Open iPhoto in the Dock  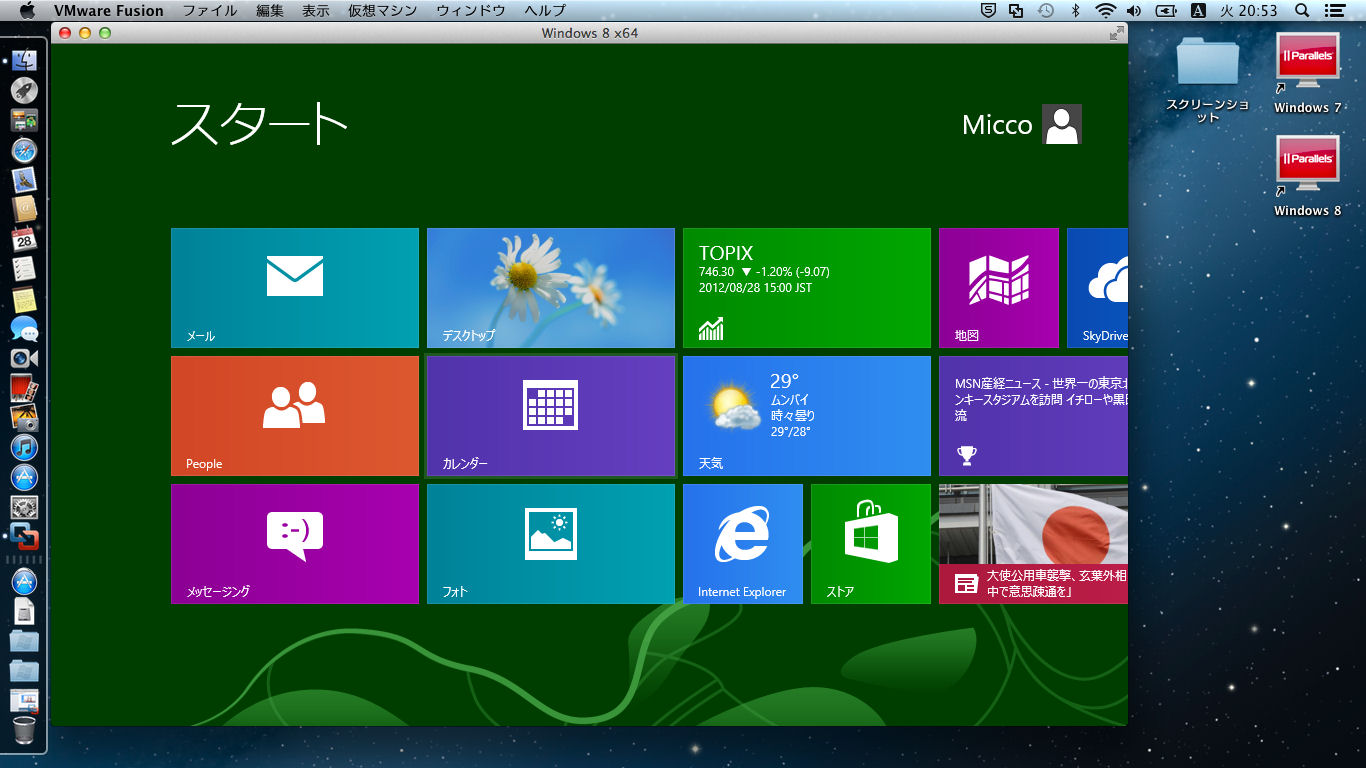(x=25, y=418)
